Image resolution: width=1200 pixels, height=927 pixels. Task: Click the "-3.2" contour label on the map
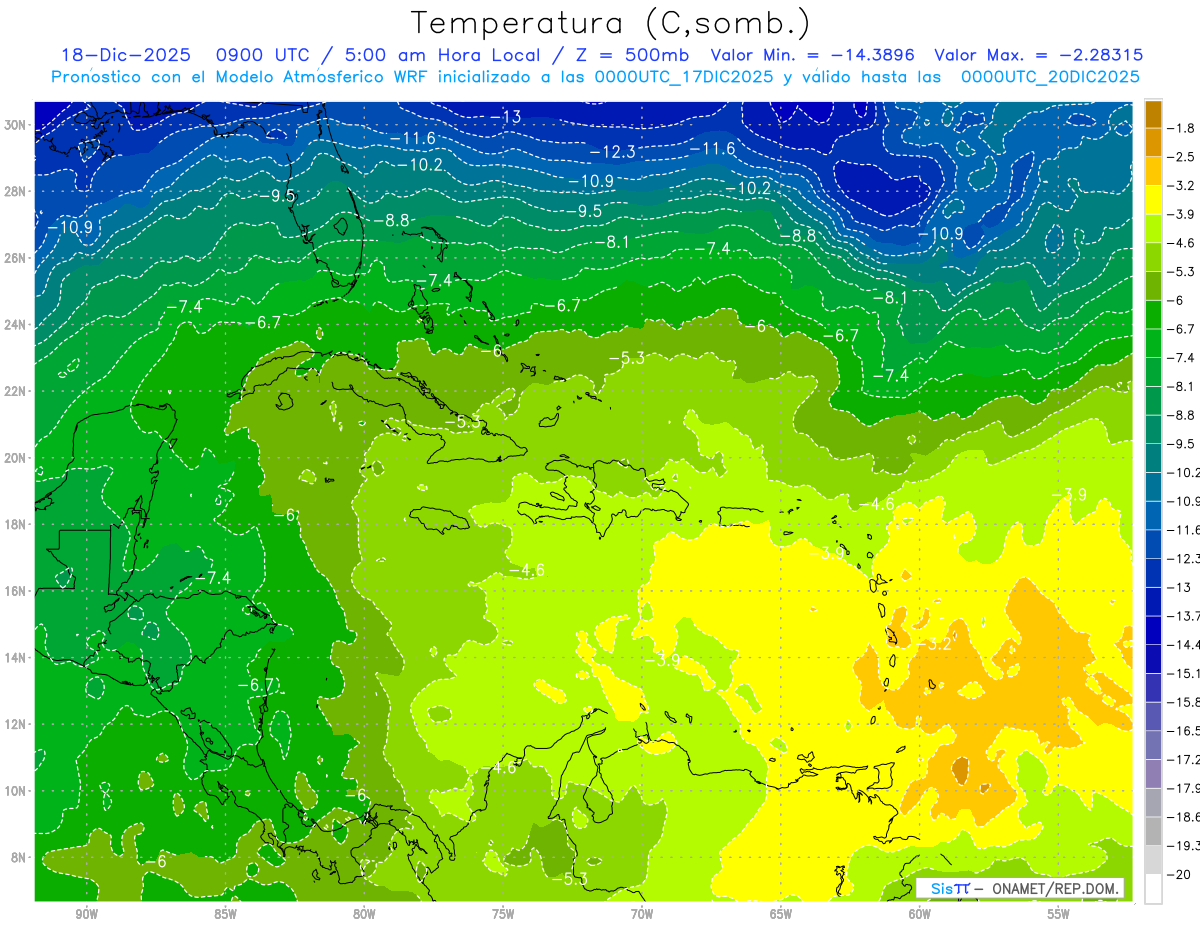click(937, 644)
